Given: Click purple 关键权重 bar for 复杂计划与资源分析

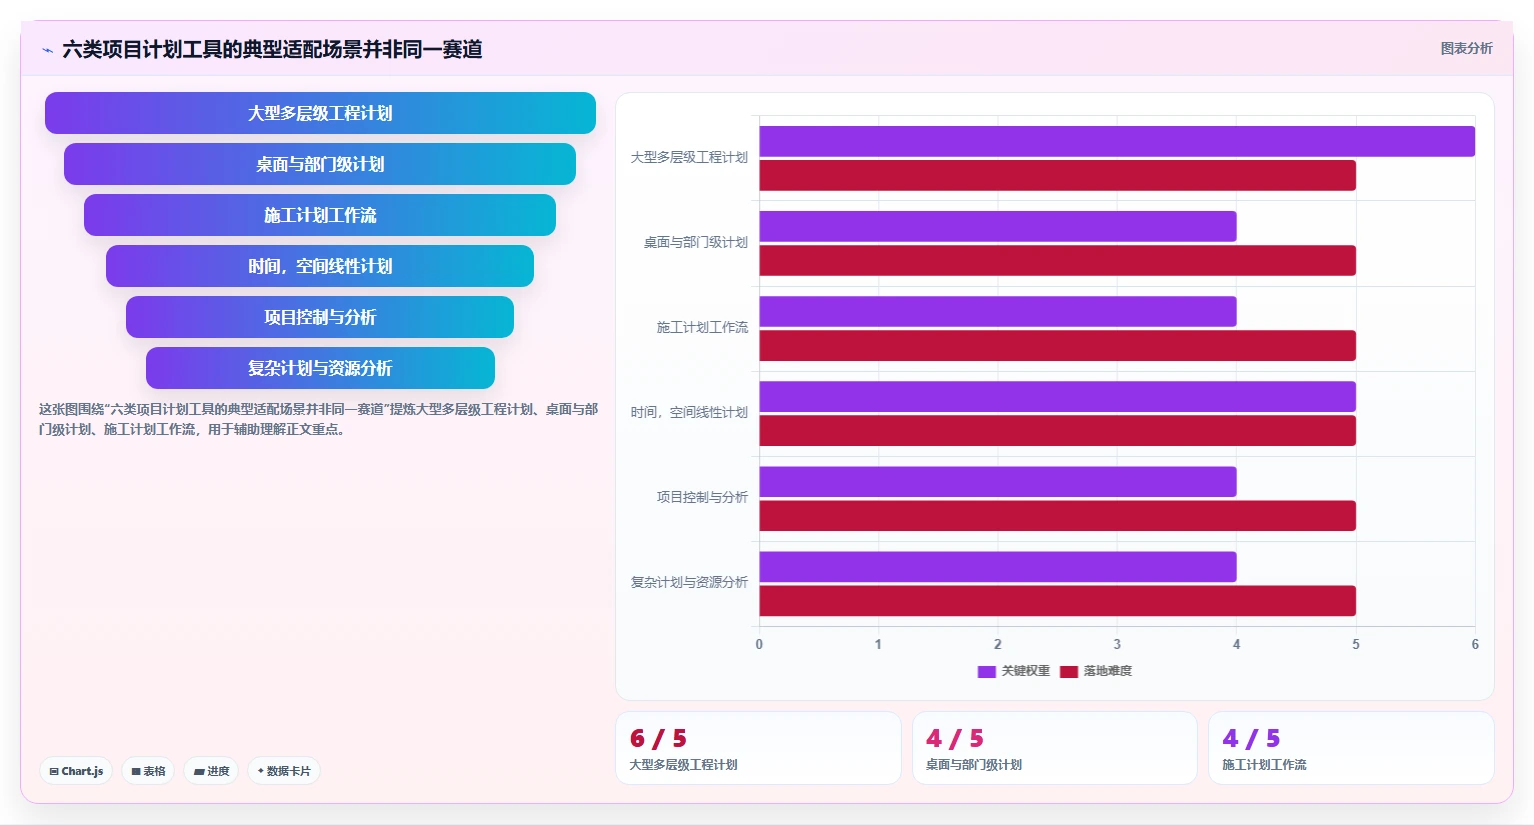Looking at the screenshot, I should point(998,566).
